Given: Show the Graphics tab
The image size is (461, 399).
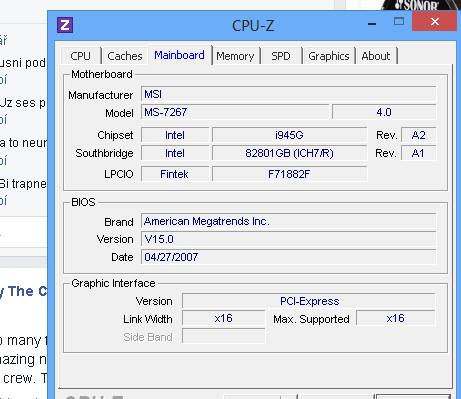Looking at the screenshot, I should 329,56.
